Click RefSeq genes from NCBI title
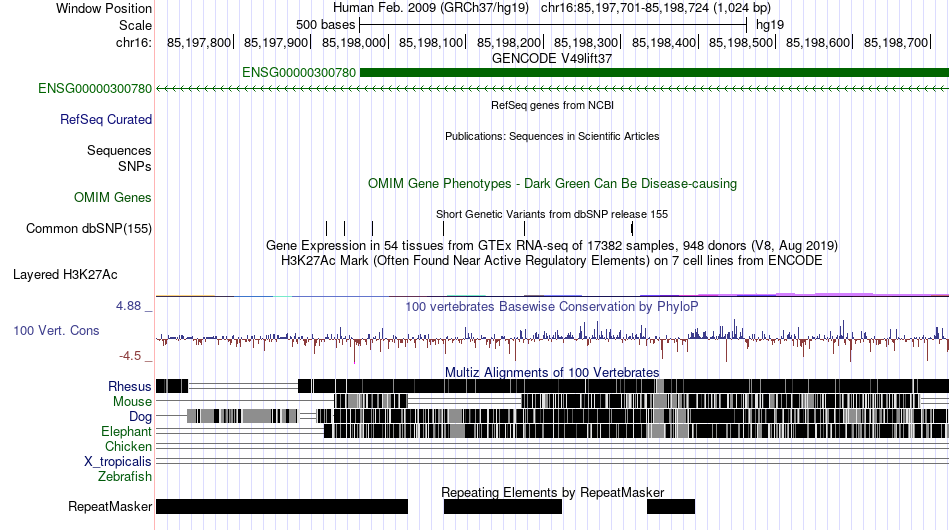 (552, 105)
